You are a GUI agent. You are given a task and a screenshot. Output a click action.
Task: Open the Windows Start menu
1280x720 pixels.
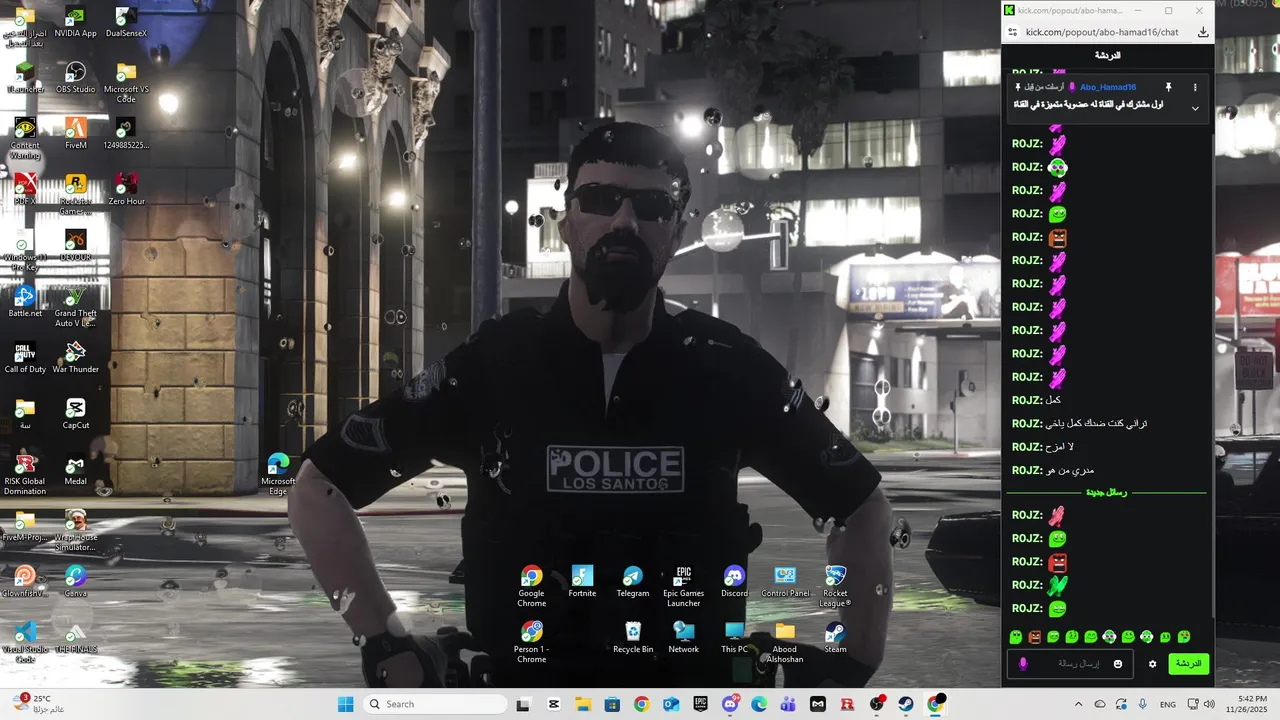click(x=345, y=704)
